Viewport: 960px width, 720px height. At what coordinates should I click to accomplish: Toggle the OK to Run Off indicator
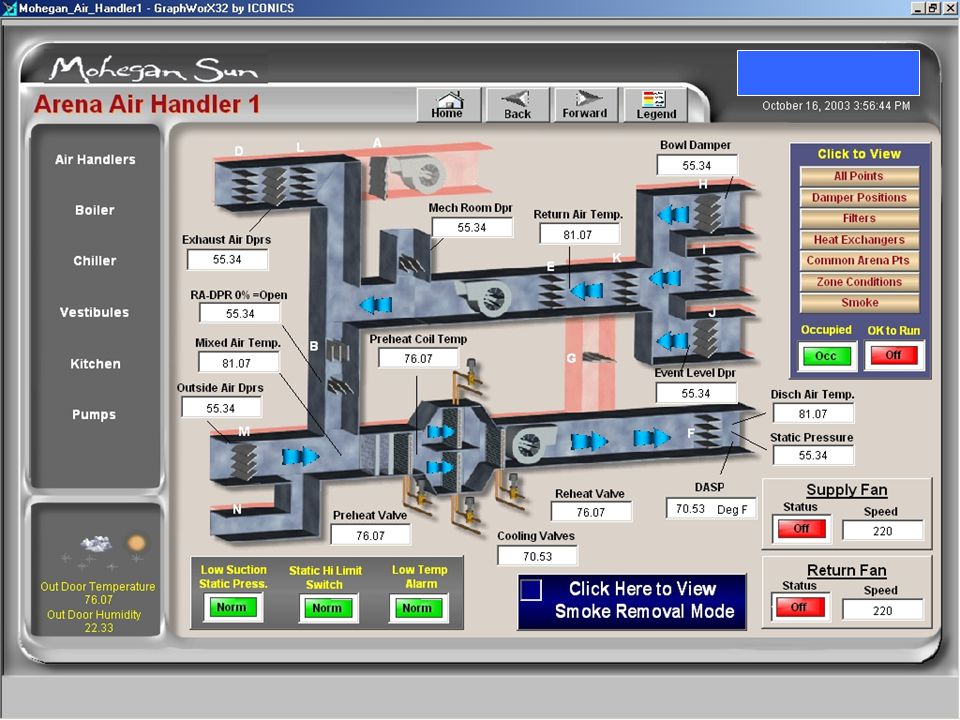click(893, 355)
